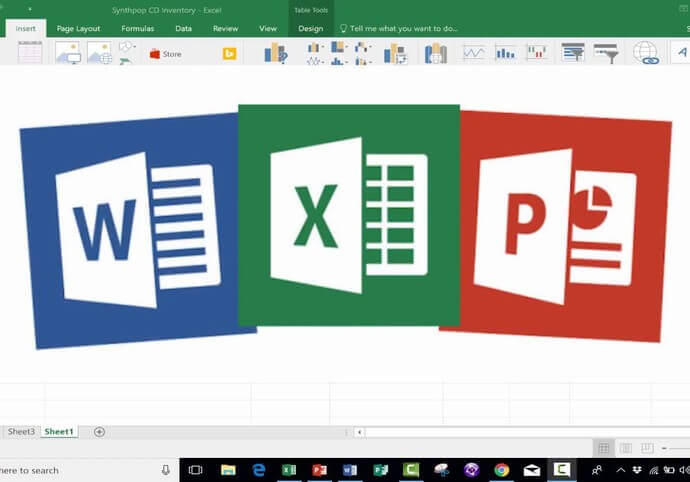Show hidden system tray icons
The image size is (690, 482).
(620, 471)
